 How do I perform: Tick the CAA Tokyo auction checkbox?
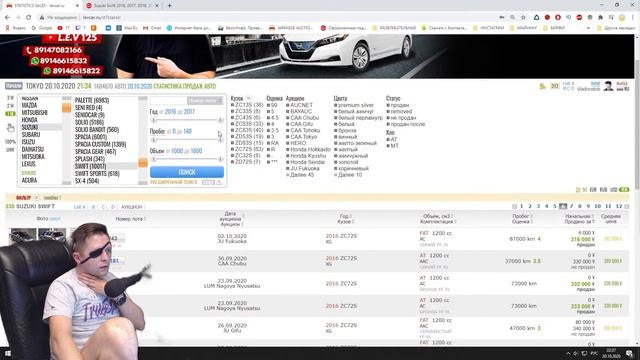click(x=288, y=137)
